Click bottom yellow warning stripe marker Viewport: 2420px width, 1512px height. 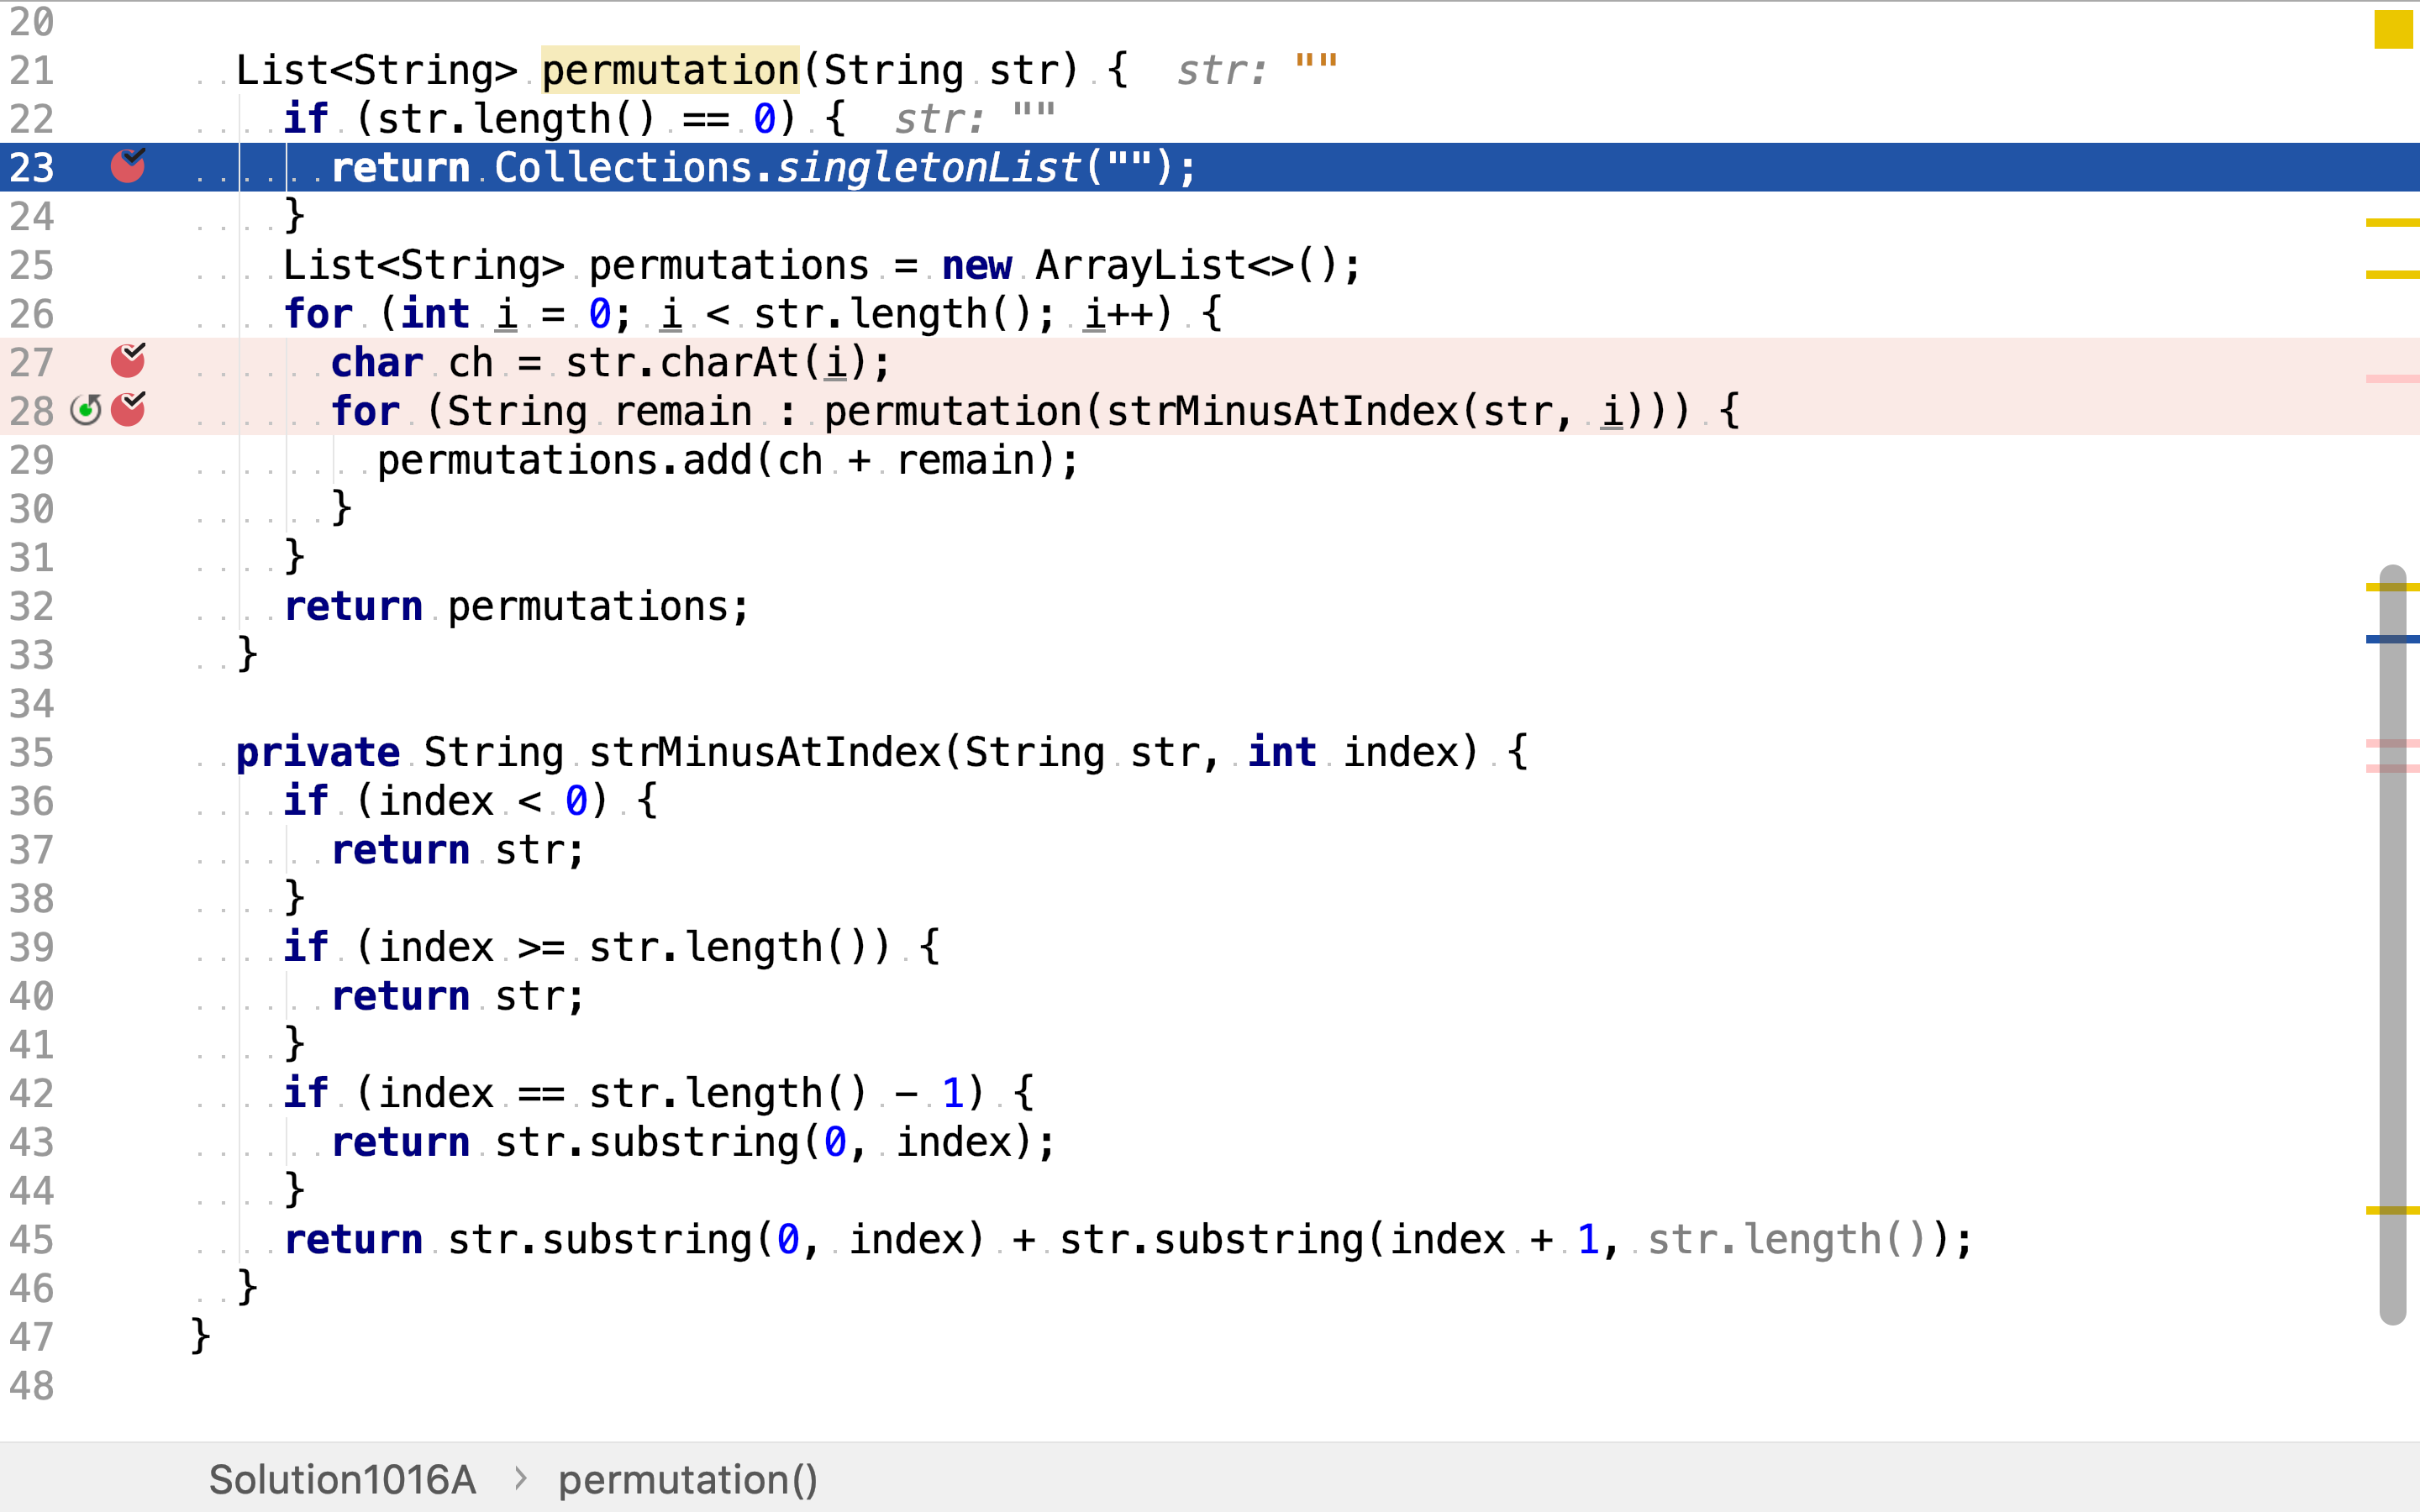pyautogui.click(x=2392, y=1210)
